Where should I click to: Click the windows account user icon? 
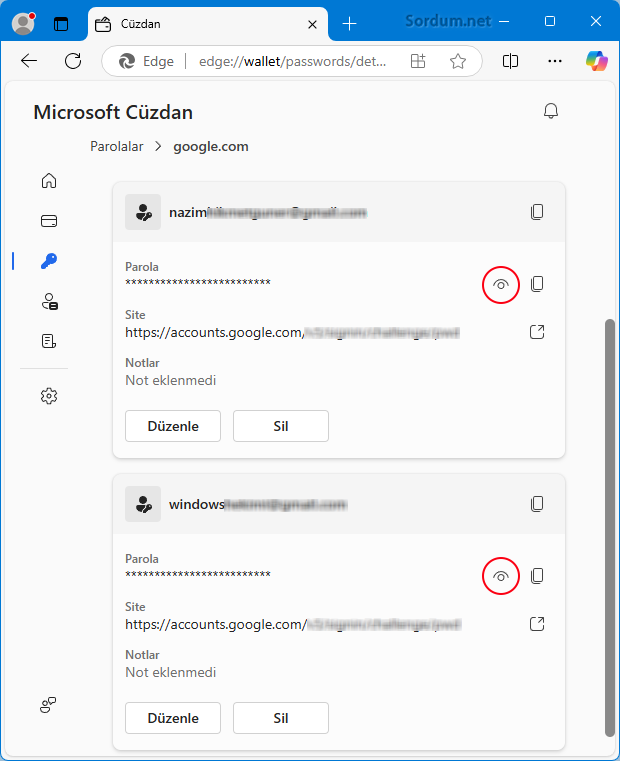pyautogui.click(x=143, y=504)
